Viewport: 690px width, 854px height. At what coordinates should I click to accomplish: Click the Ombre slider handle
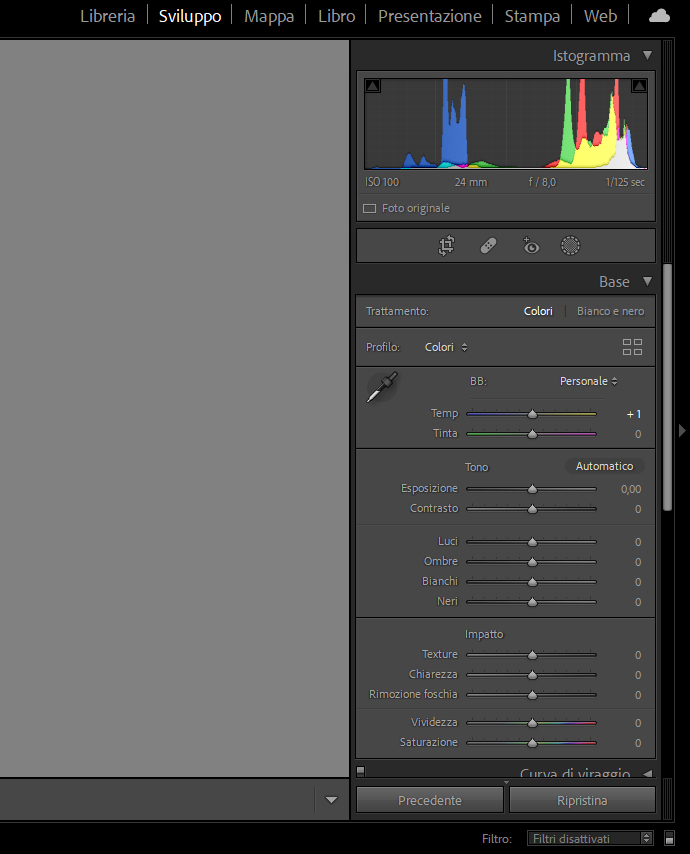click(532, 562)
